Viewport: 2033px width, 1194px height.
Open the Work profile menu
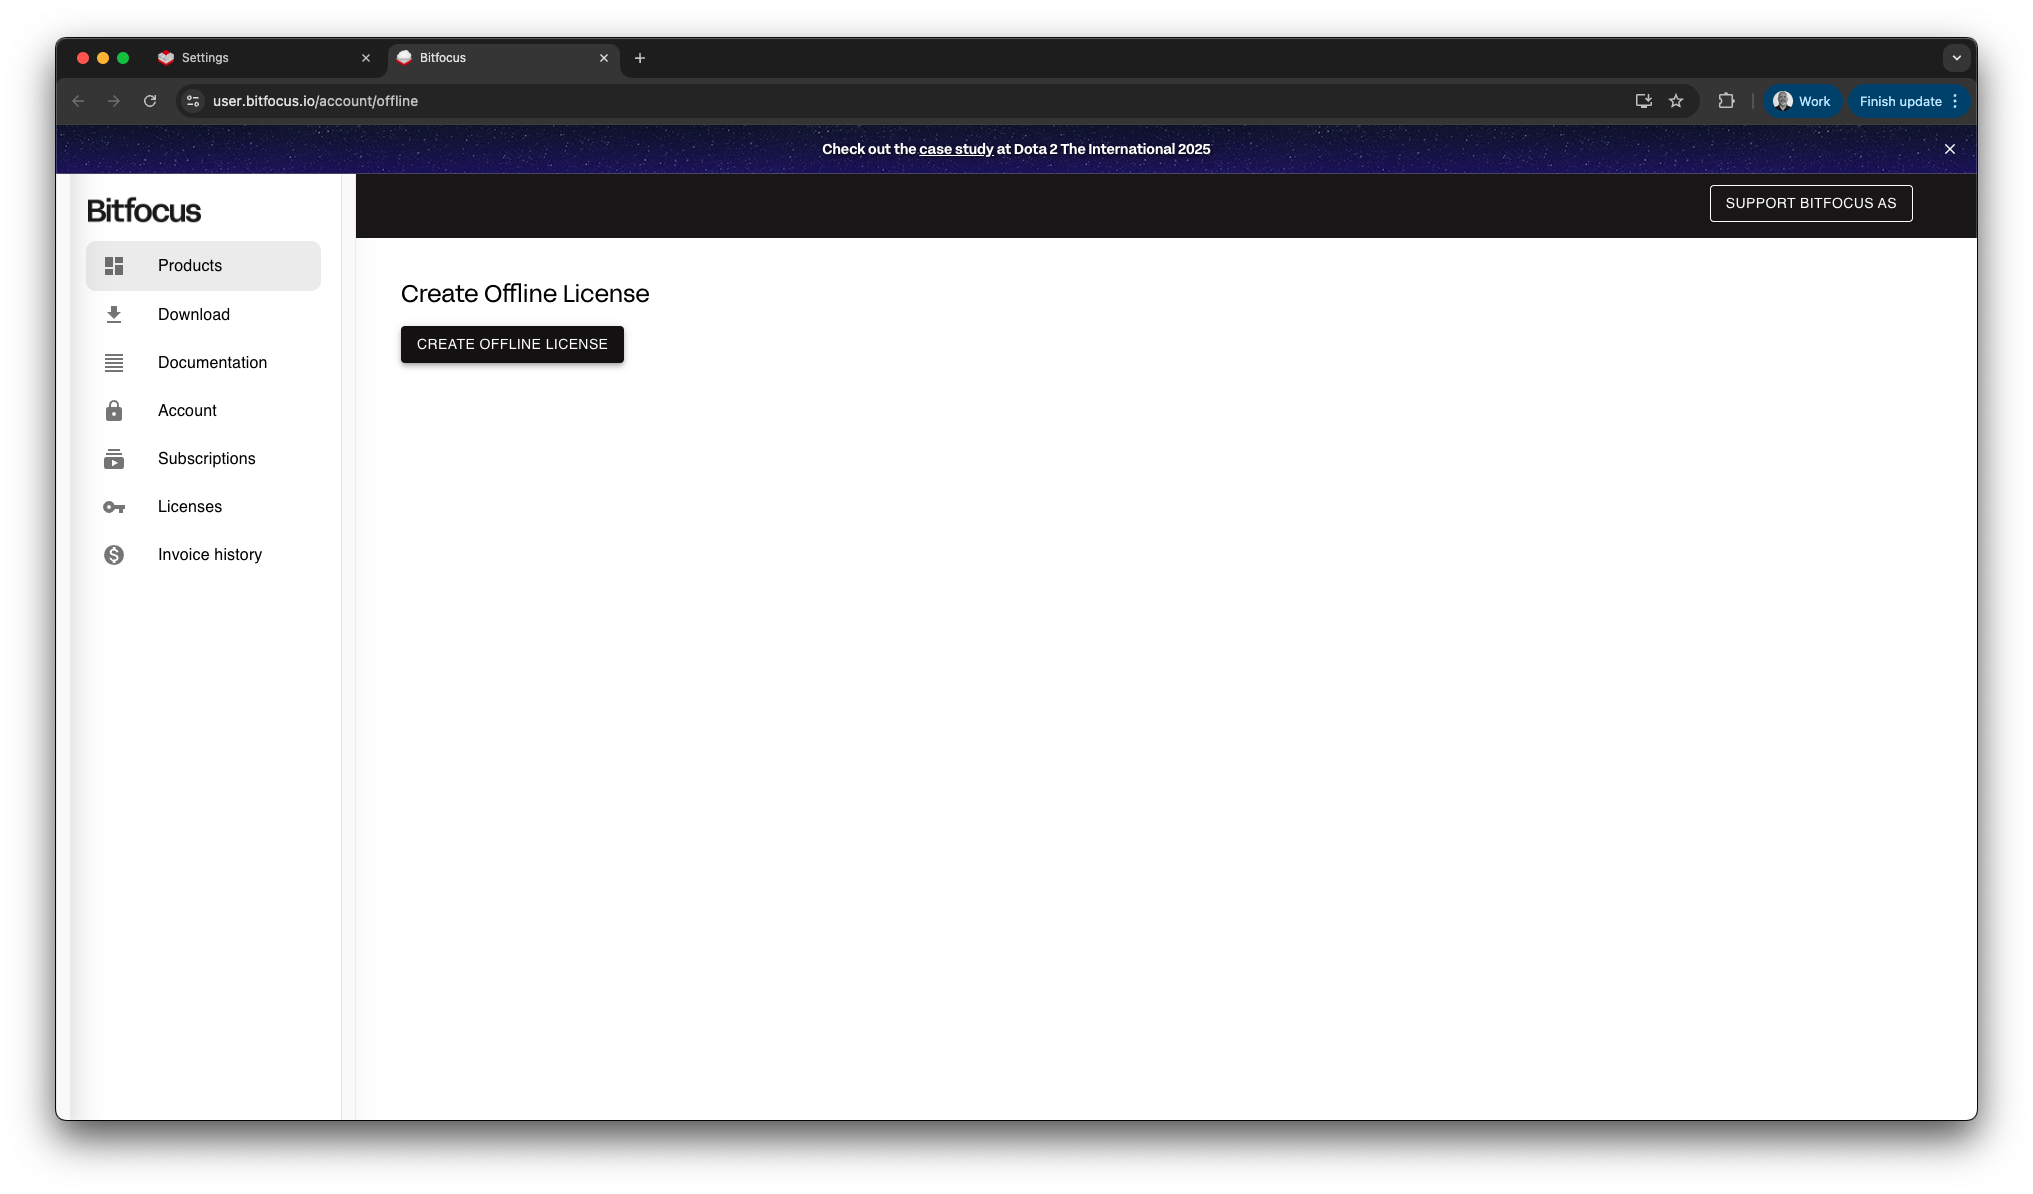1802,101
